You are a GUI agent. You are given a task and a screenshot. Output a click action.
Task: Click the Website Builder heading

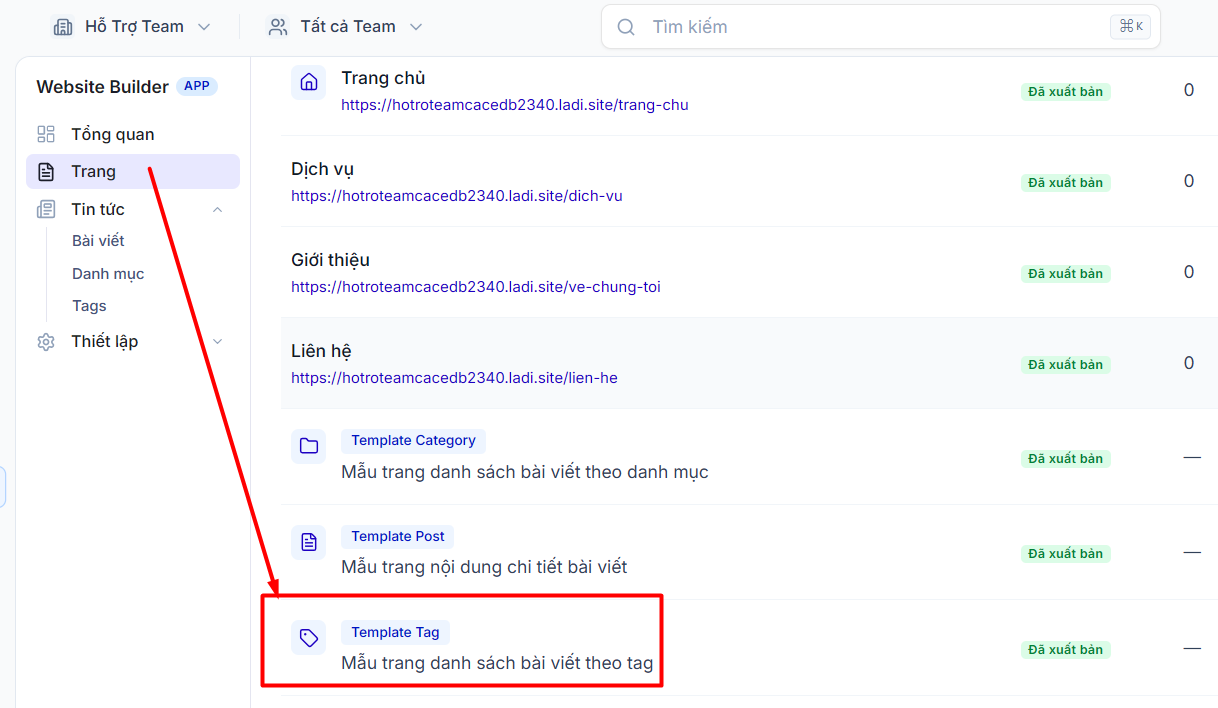pos(102,87)
